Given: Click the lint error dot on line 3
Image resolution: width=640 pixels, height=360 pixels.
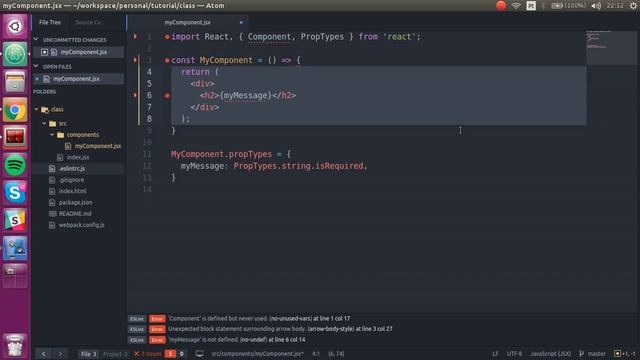Looking at the screenshot, I should click(x=167, y=60).
